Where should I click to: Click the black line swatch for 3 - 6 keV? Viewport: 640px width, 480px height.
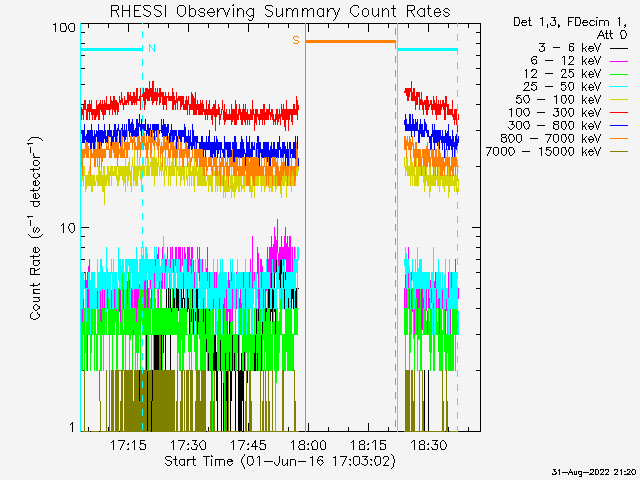point(619,49)
